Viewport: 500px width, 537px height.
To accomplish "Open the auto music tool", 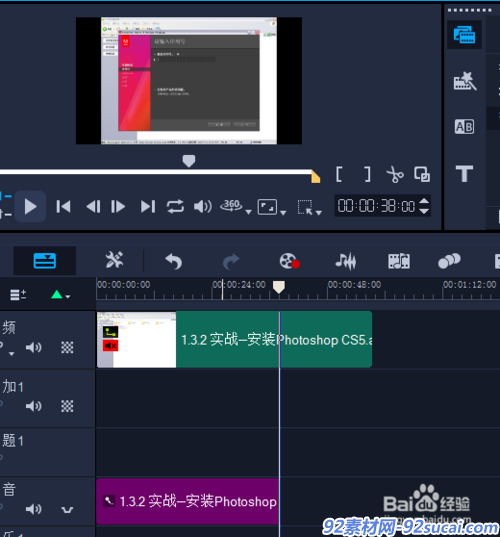I will 399,261.
